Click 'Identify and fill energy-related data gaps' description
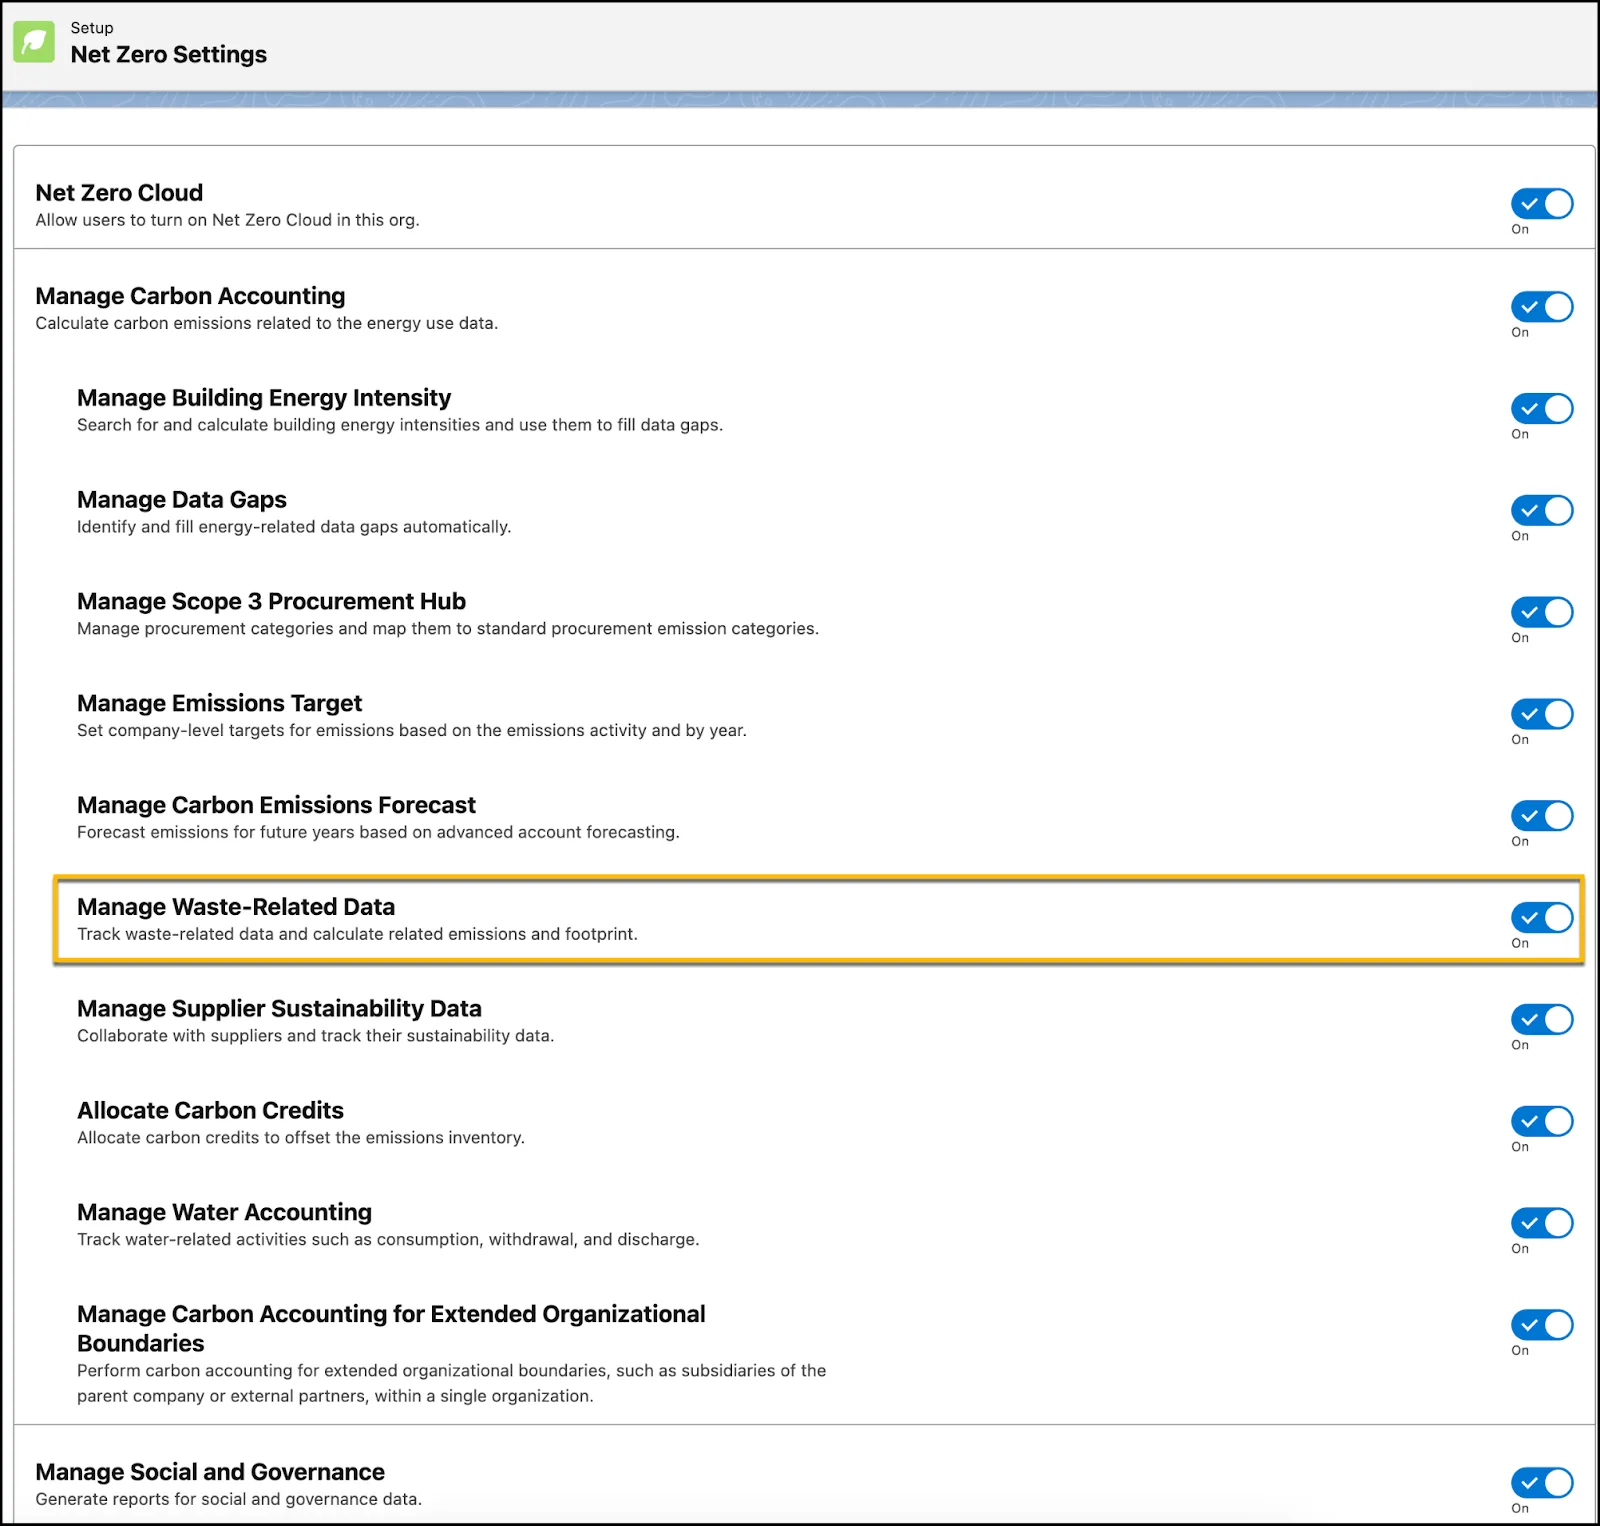This screenshot has height=1526, width=1600. 294,527
